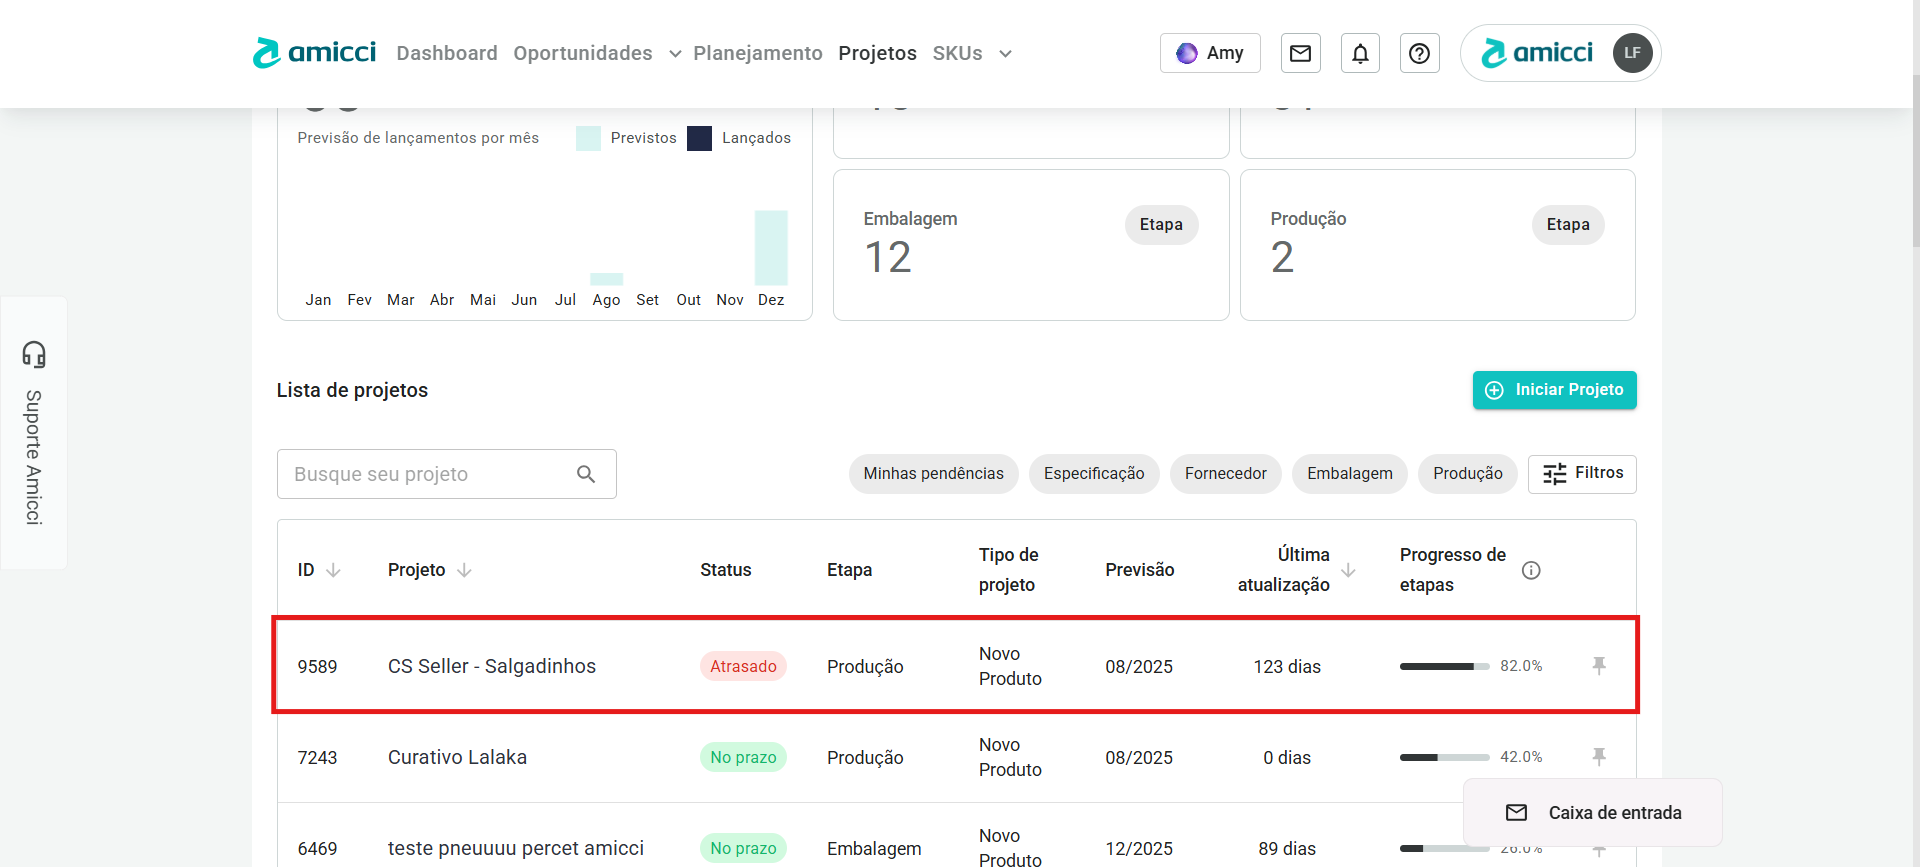Viewport: 1920px width, 867px height.
Task: Expand the Oportunidades dropdown menu
Action: pyautogui.click(x=675, y=54)
